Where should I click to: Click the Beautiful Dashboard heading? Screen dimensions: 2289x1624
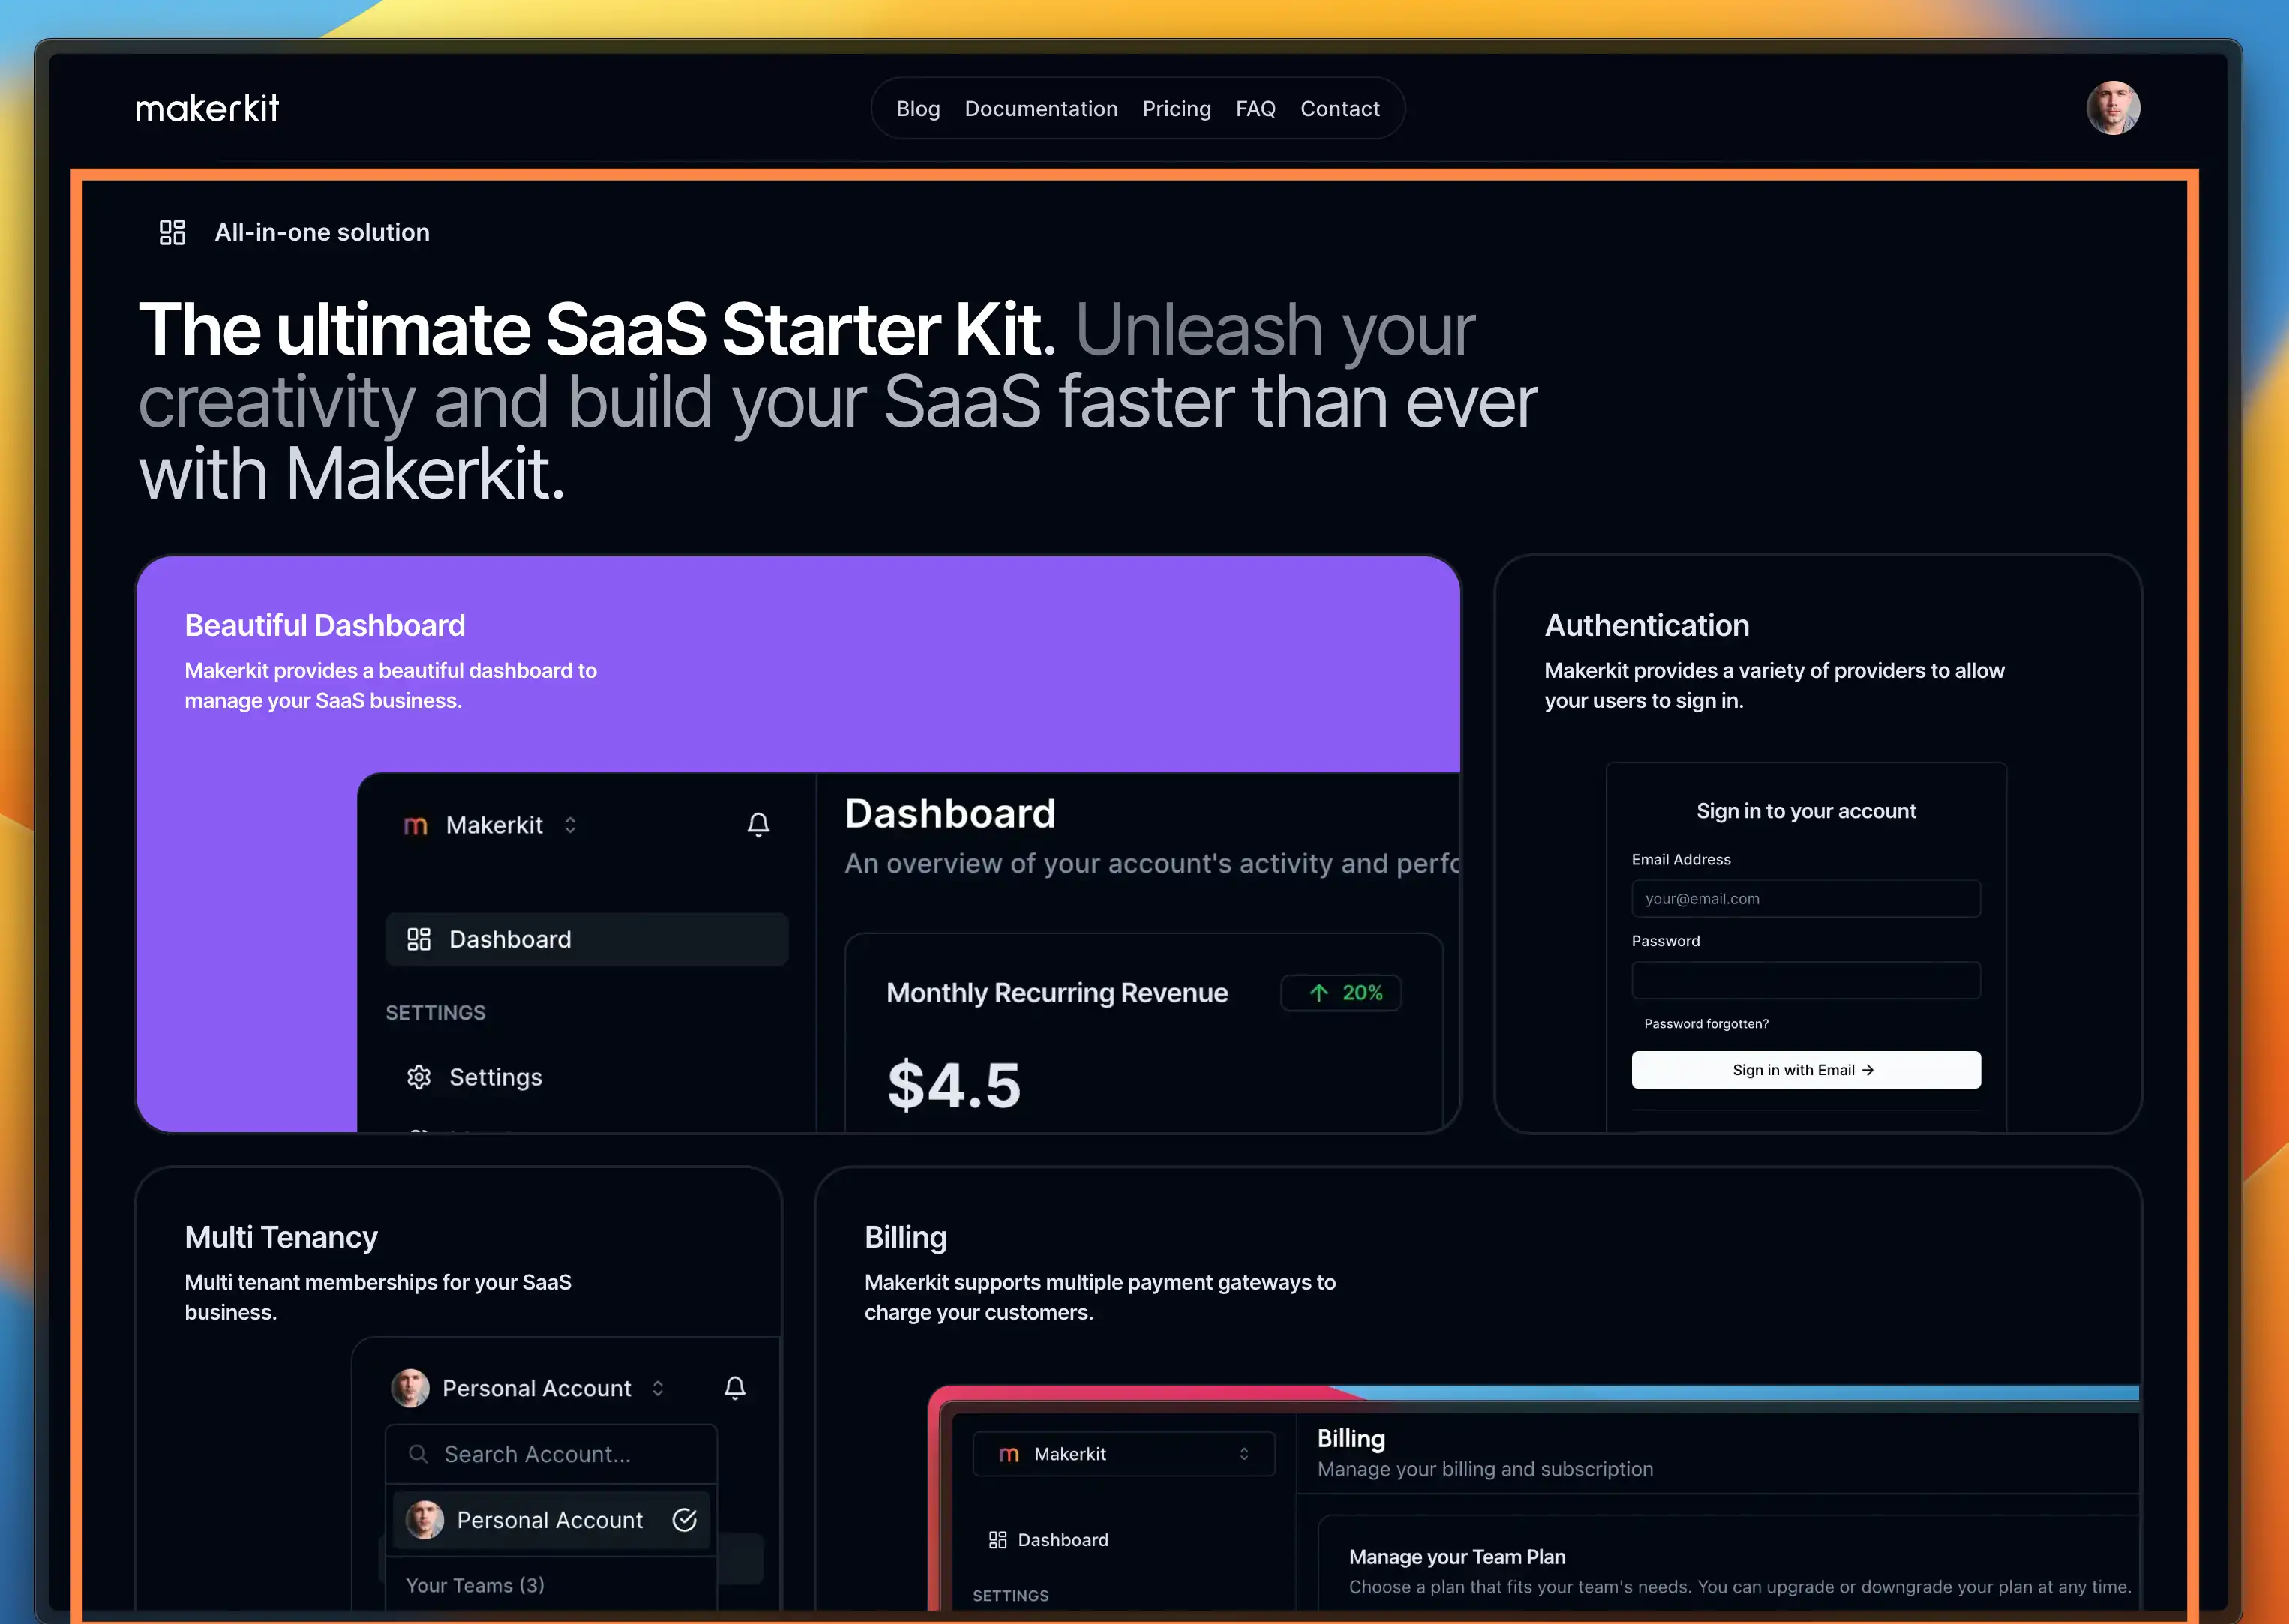(325, 625)
